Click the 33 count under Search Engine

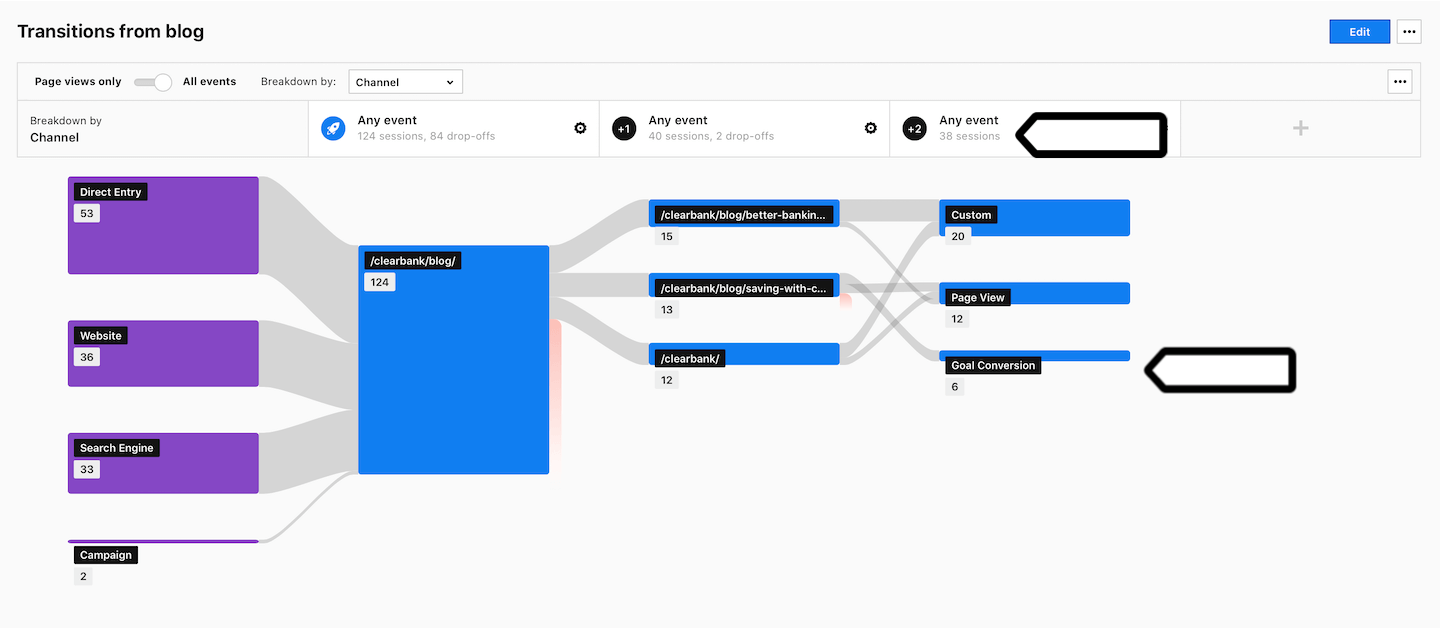(86, 469)
